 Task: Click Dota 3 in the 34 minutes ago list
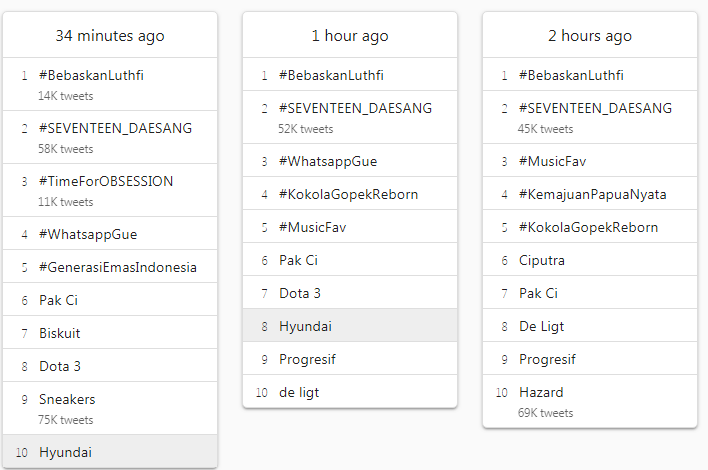(x=110, y=366)
